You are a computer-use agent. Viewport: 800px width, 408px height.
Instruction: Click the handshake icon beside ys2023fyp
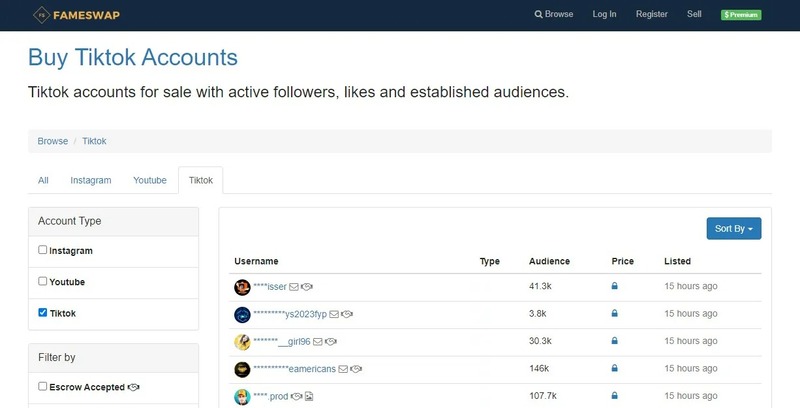pos(347,314)
